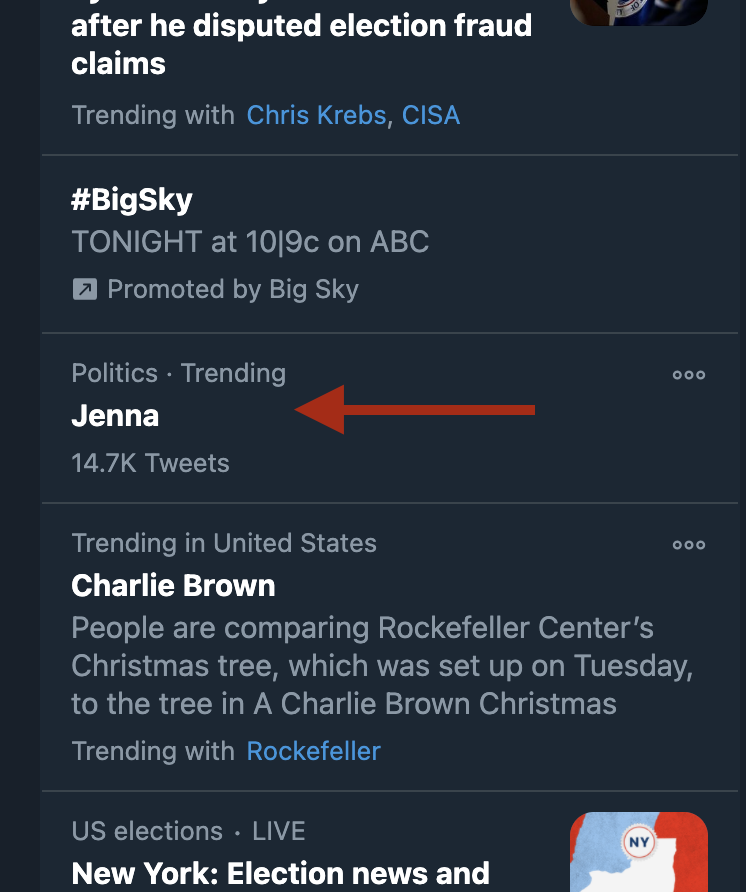Open the Charlie Brown trend title
The width and height of the screenshot is (746, 892).
point(173,585)
